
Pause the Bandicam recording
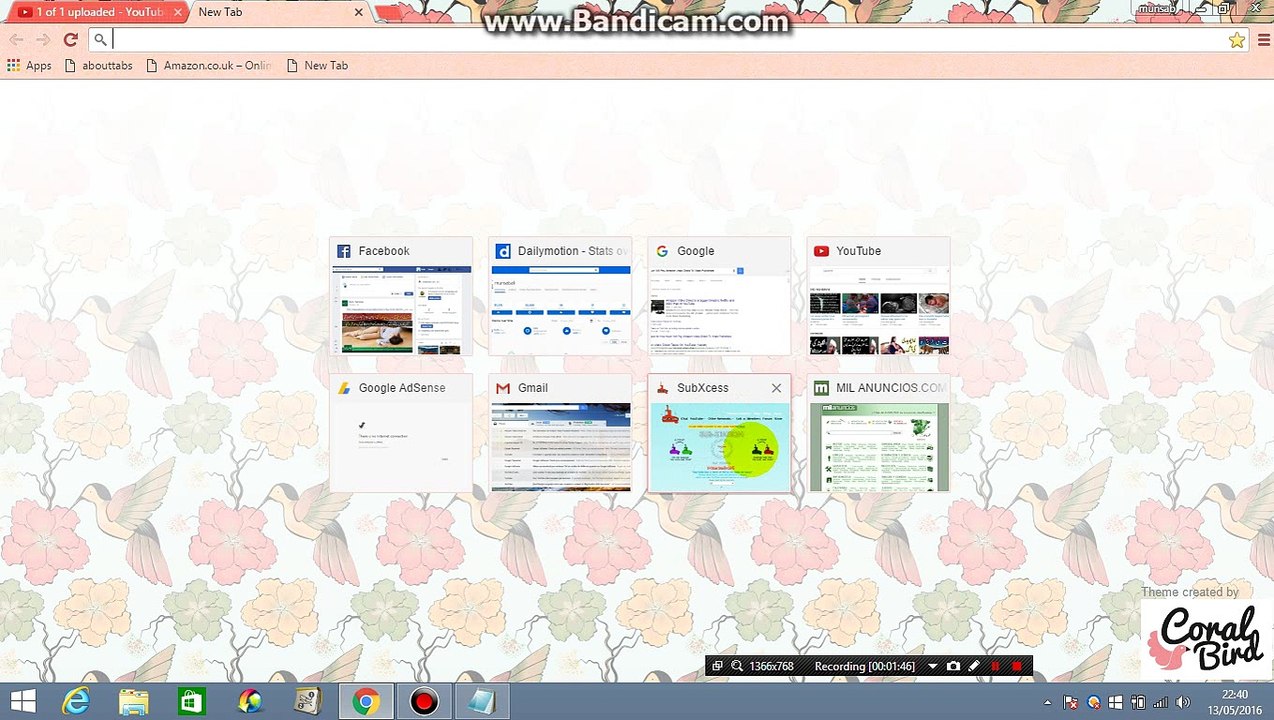tap(995, 666)
